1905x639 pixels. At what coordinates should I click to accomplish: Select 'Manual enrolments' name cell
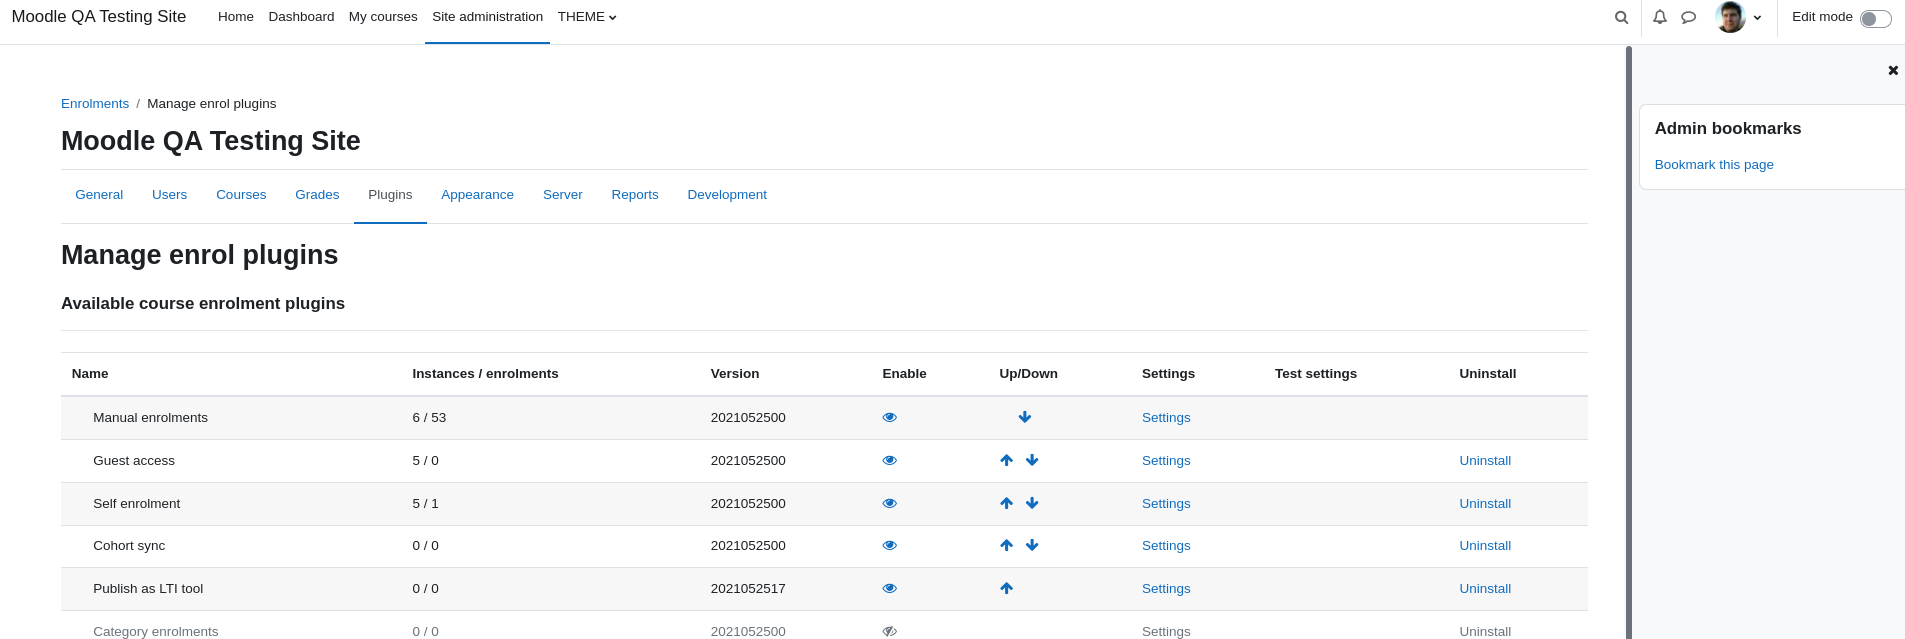click(x=150, y=418)
